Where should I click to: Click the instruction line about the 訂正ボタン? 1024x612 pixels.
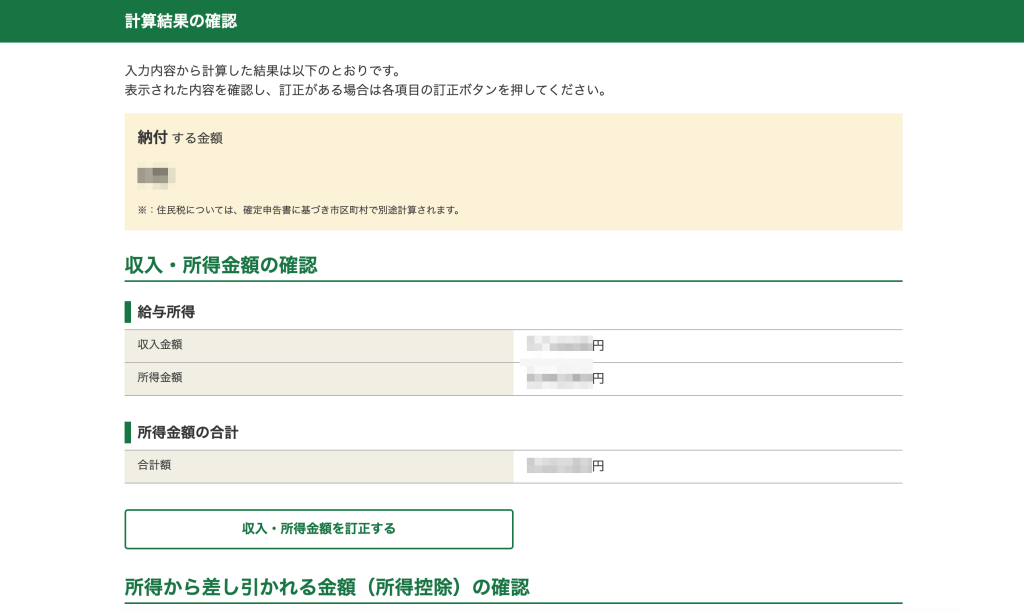[x=366, y=90]
